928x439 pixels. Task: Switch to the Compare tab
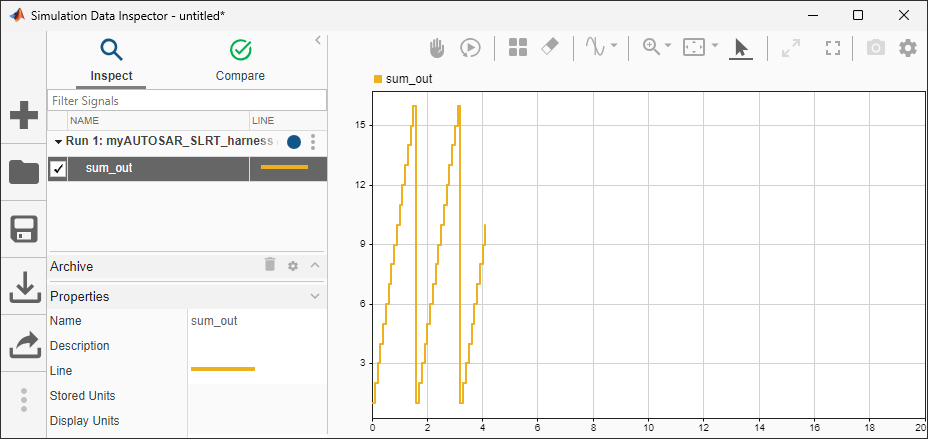[x=240, y=60]
